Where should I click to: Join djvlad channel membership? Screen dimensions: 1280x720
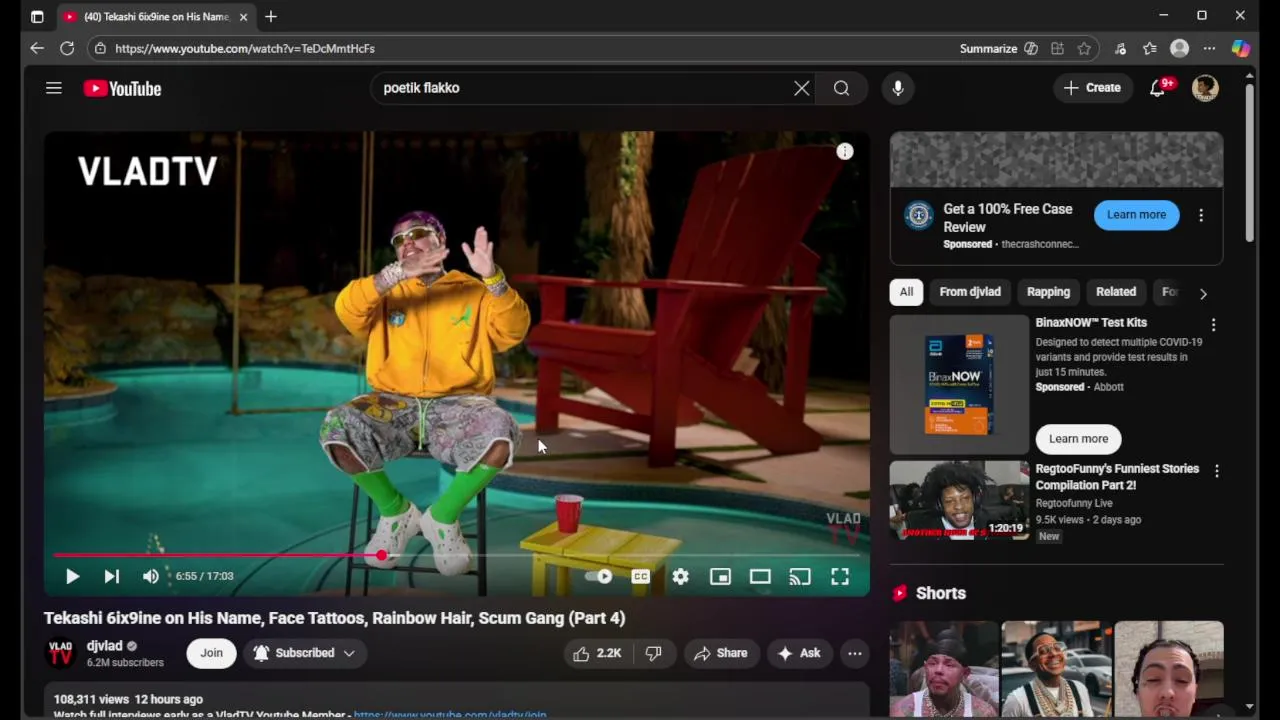pyautogui.click(x=211, y=653)
